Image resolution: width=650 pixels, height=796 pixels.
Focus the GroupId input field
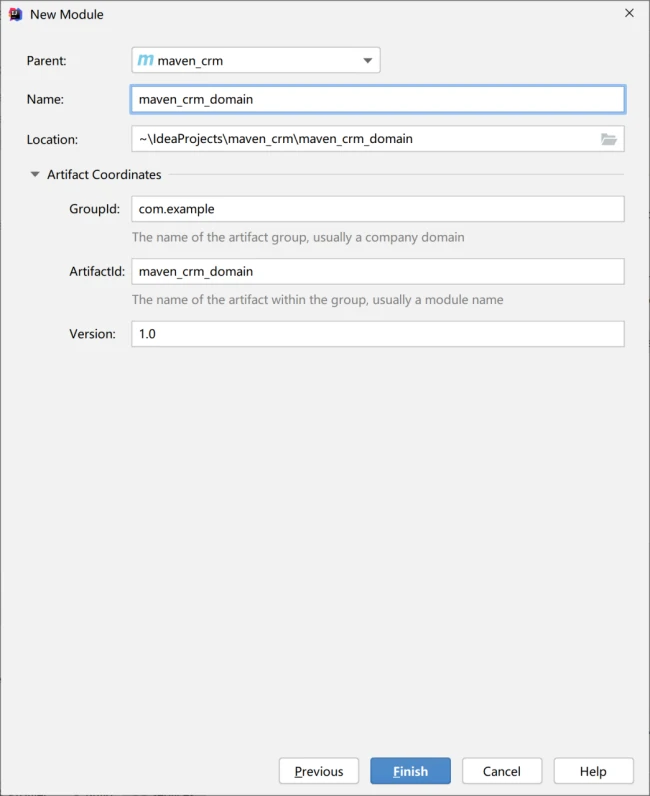[x=377, y=209]
